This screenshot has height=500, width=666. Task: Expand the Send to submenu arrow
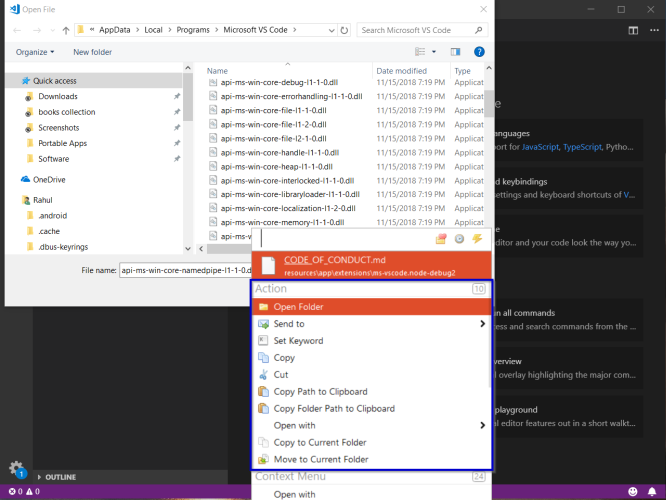tap(482, 324)
